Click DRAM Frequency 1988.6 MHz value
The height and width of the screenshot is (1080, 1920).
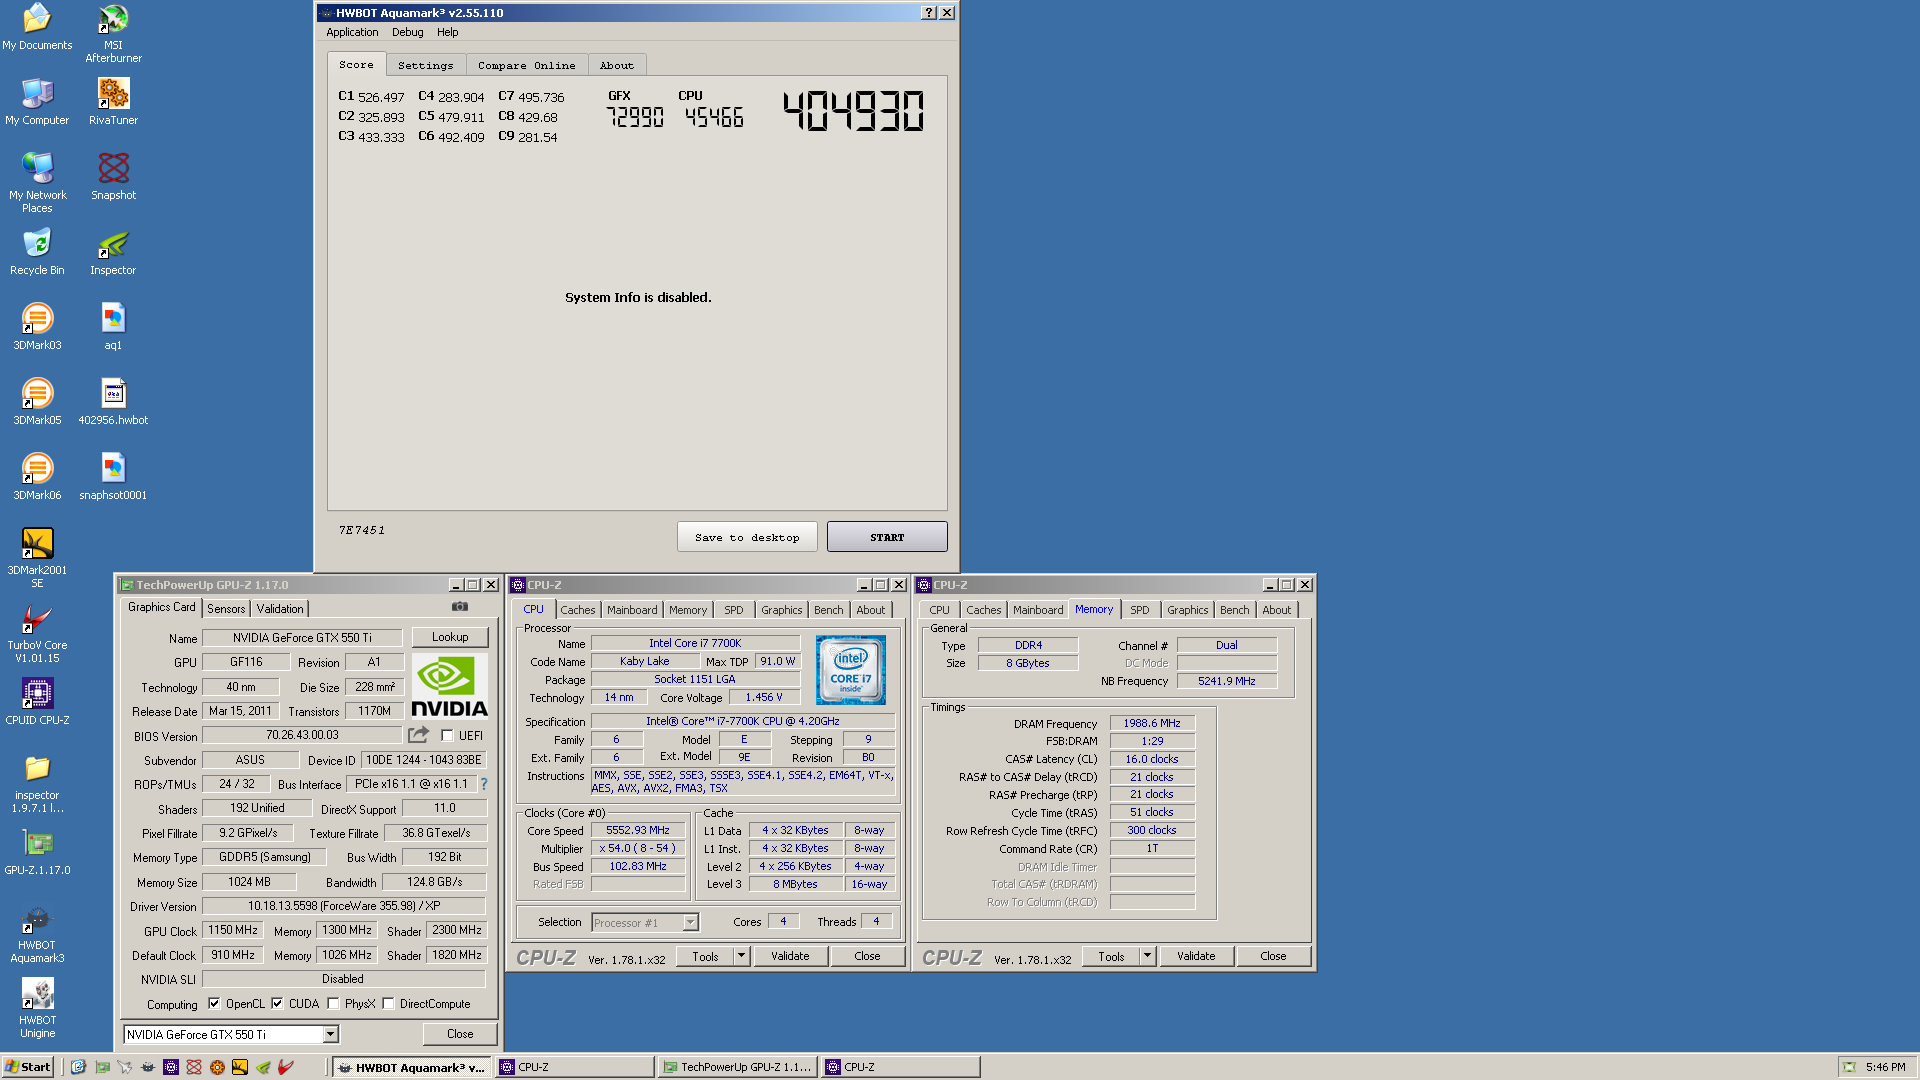1152,723
